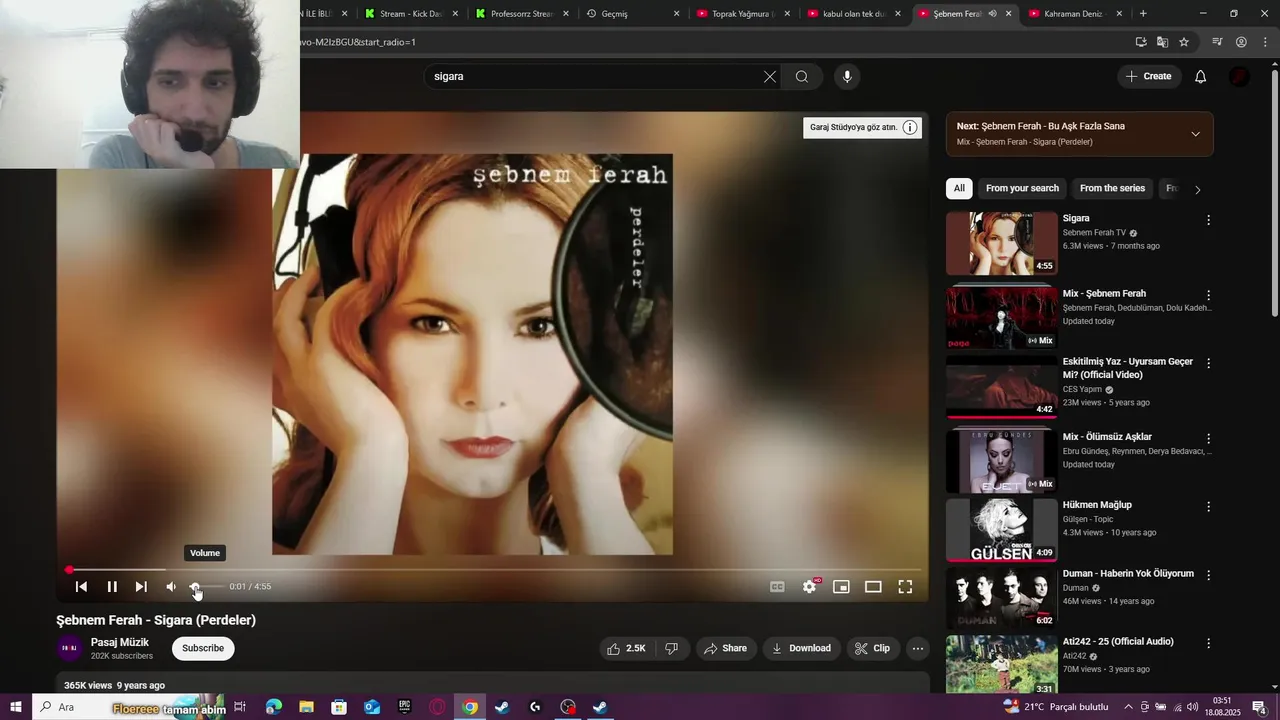Viewport: 1280px width, 720px height.
Task: Bookmark this page with star icon
Action: pos(1184,42)
